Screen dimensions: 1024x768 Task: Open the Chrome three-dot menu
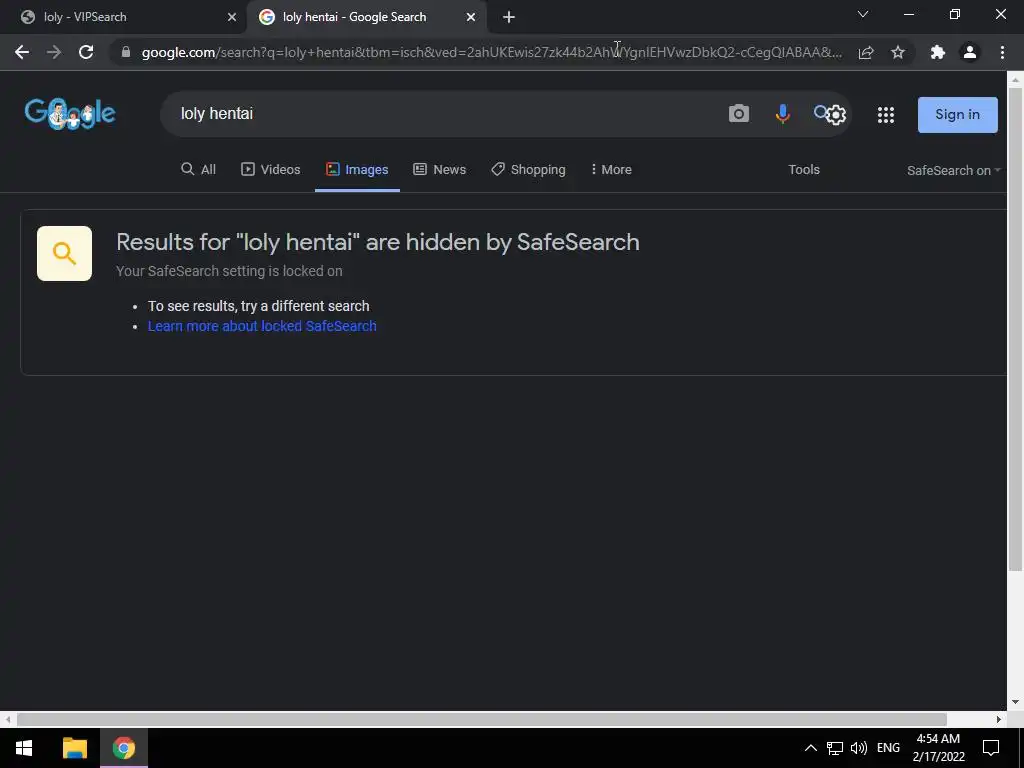click(1002, 52)
